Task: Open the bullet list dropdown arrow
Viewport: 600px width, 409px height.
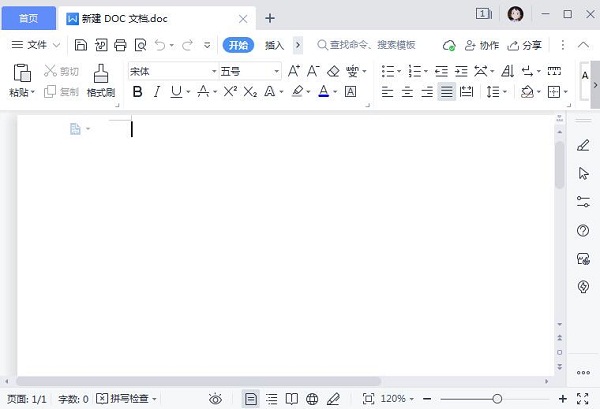Action: pyautogui.click(x=399, y=71)
